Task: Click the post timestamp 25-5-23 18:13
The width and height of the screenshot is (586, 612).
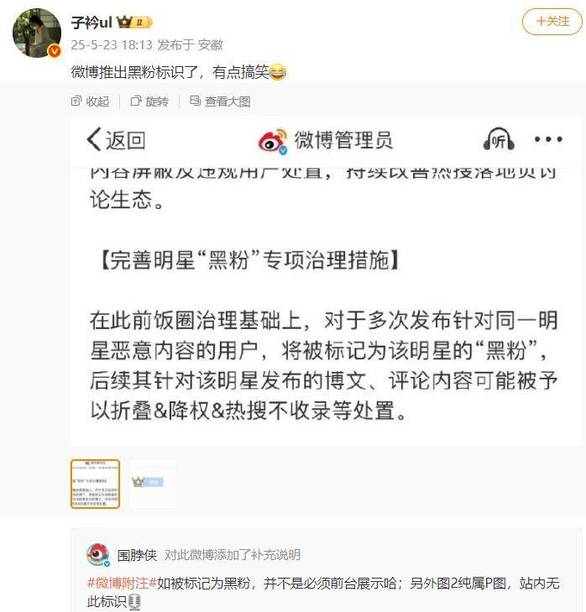Action: (x=112, y=45)
